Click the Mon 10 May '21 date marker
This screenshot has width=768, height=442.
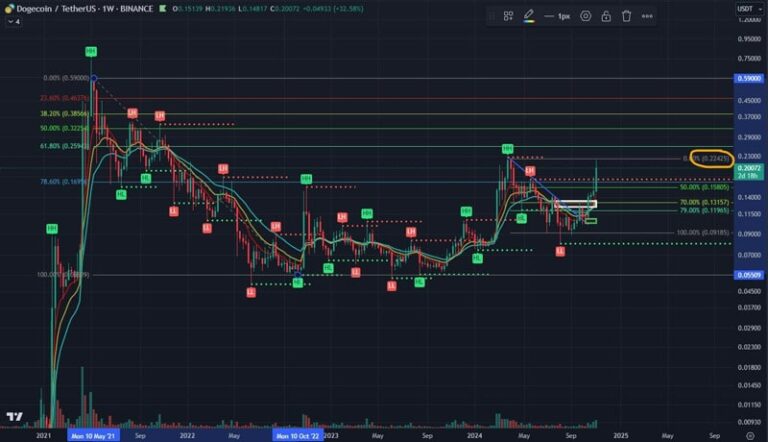pos(94,436)
